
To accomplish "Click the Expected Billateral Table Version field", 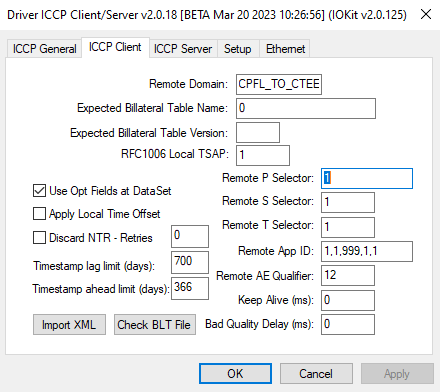I will [x=258, y=132].
